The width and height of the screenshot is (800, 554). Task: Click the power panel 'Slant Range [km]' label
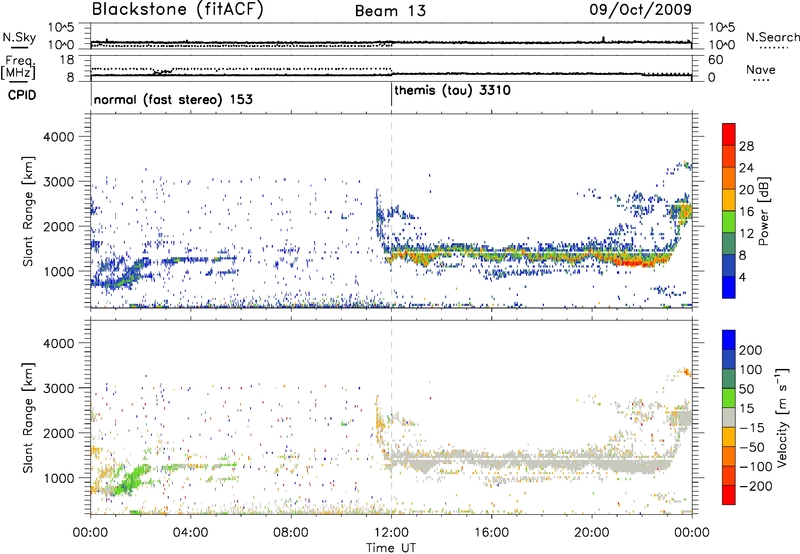[x=28, y=211]
